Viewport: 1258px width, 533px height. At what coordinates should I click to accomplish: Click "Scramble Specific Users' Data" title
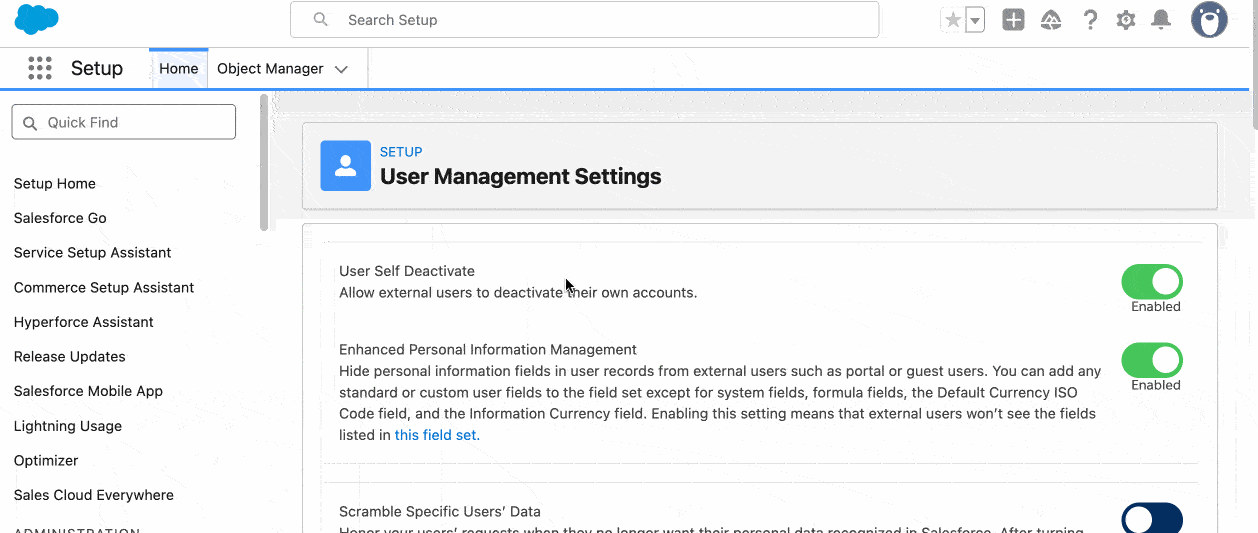tap(440, 512)
